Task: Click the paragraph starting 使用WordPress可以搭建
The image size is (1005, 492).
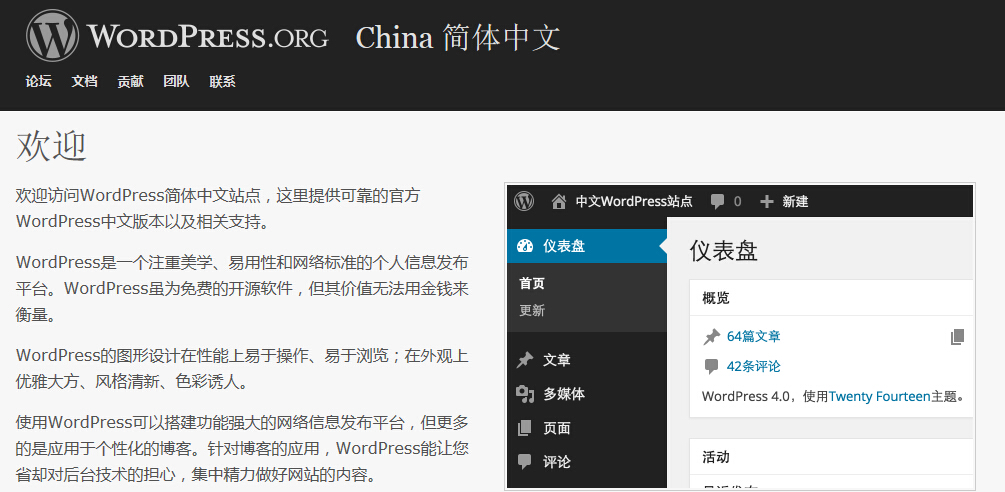Action: [x=242, y=448]
